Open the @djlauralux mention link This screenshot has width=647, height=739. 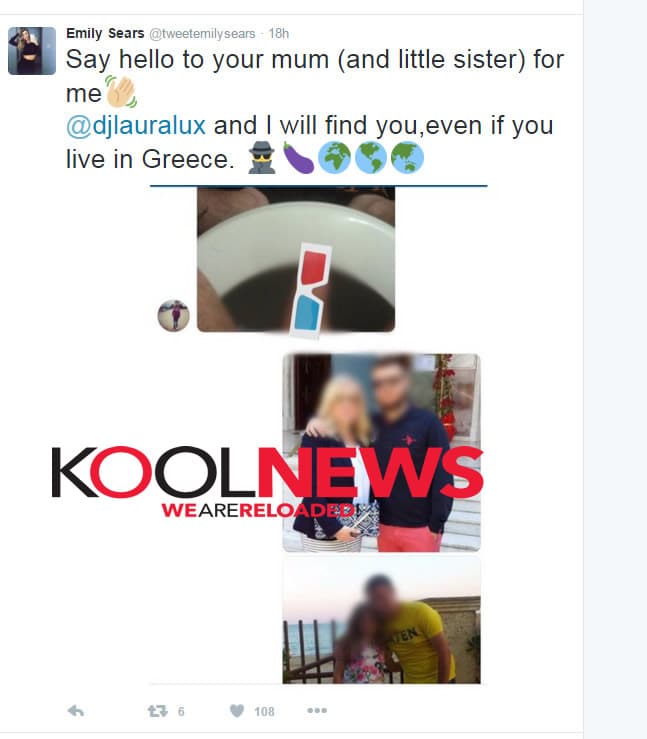point(136,125)
